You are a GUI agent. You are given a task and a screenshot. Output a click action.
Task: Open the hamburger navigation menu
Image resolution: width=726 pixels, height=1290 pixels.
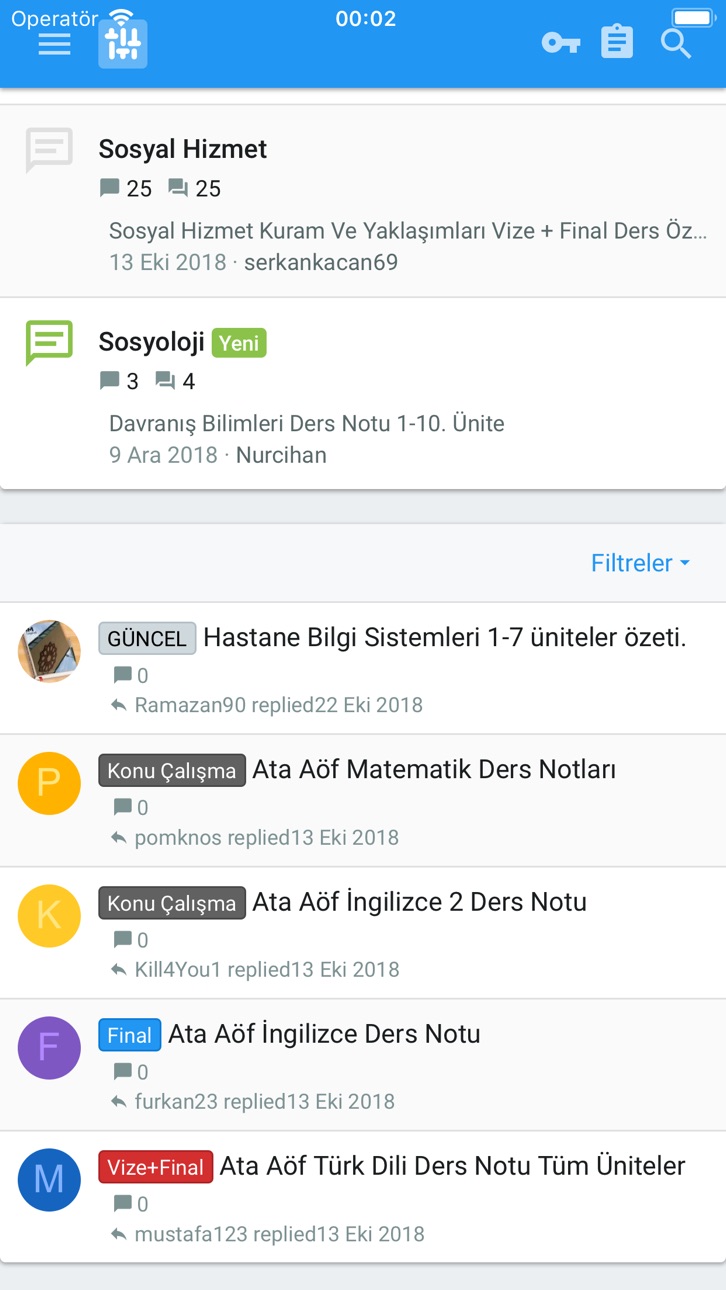tap(54, 44)
